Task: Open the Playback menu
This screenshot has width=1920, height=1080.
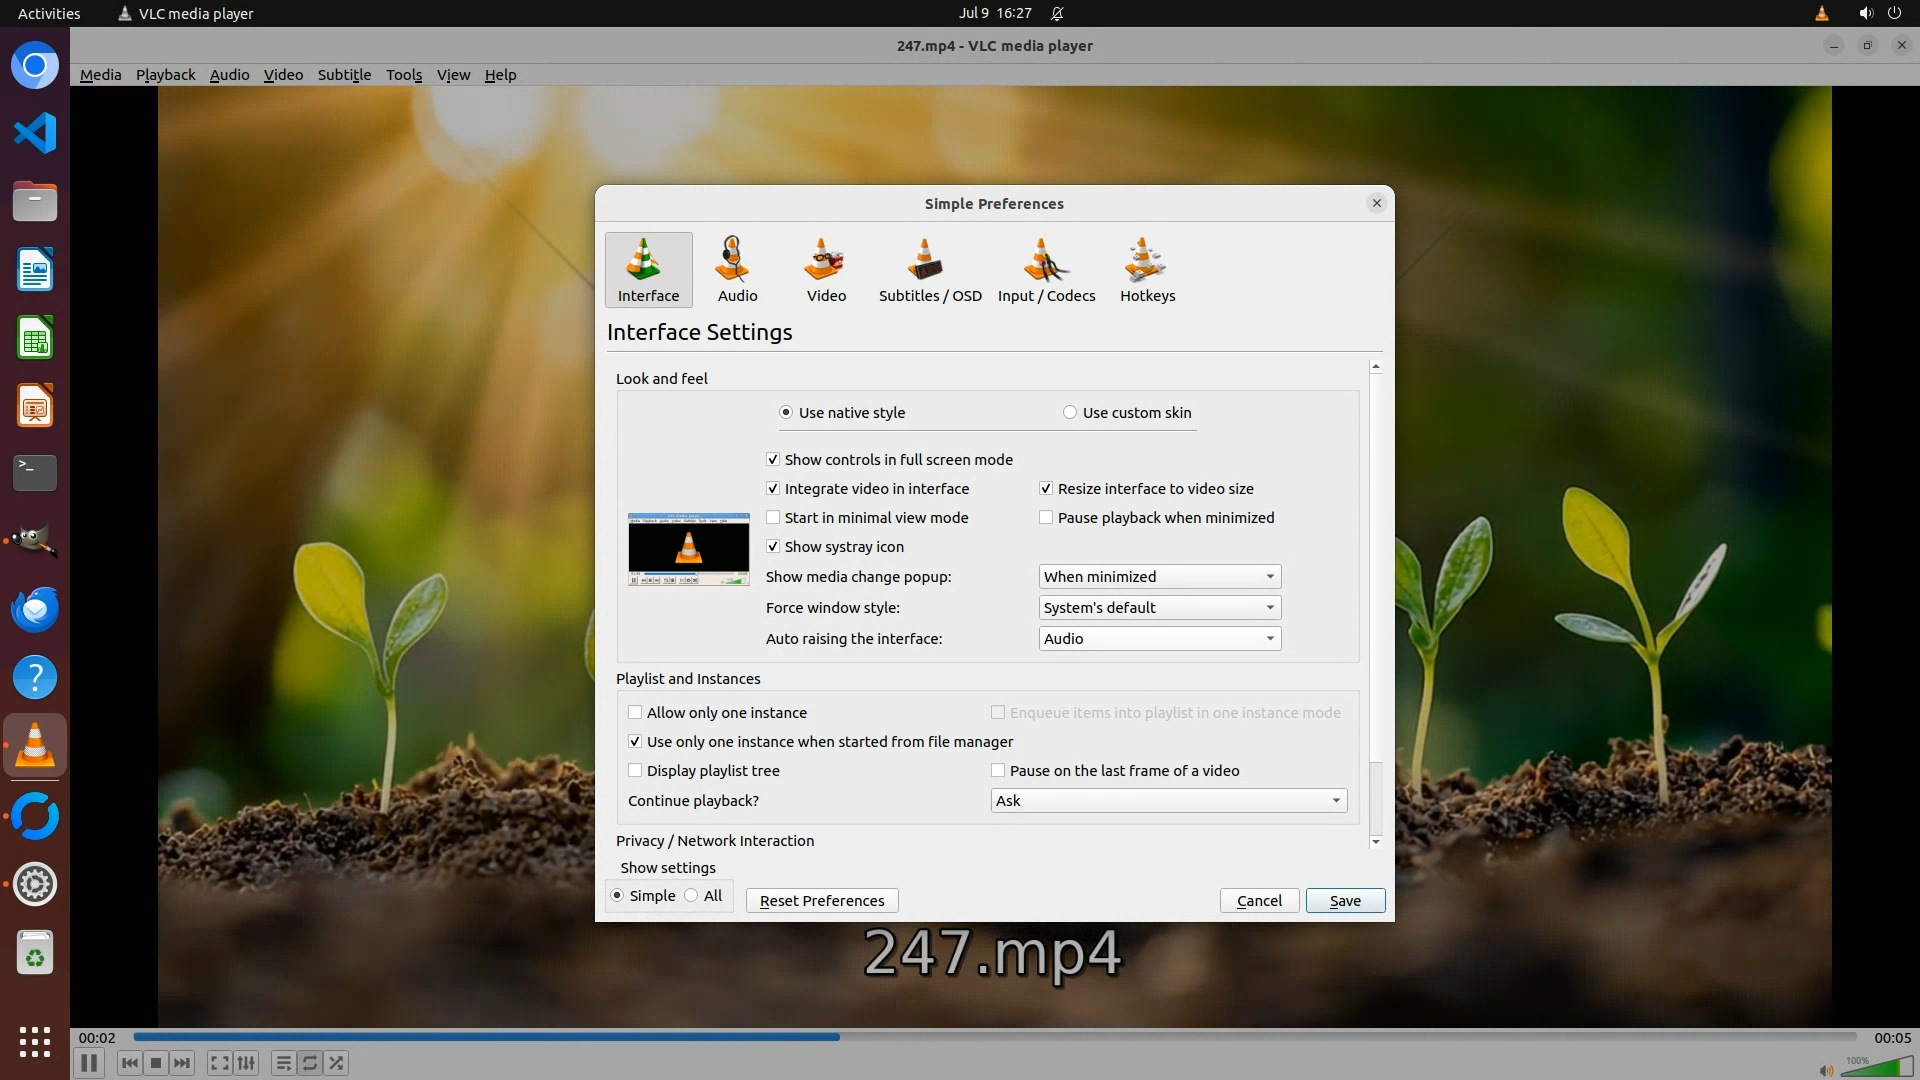Action: point(165,75)
